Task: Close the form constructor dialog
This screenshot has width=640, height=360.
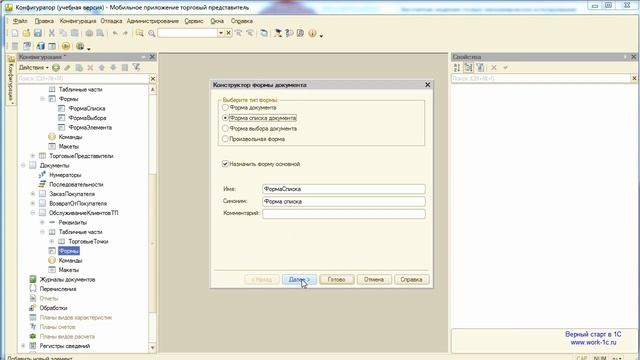Action: tap(427, 85)
